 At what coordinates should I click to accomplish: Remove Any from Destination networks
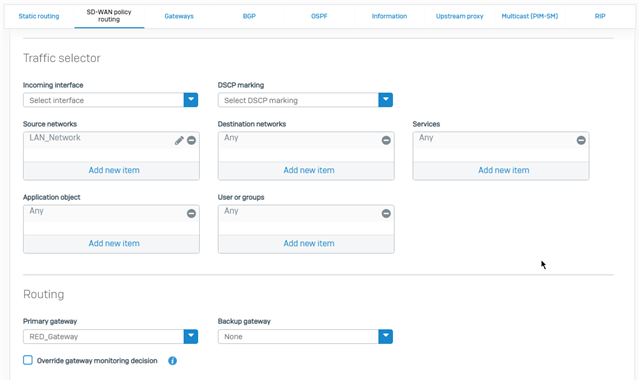(x=386, y=140)
